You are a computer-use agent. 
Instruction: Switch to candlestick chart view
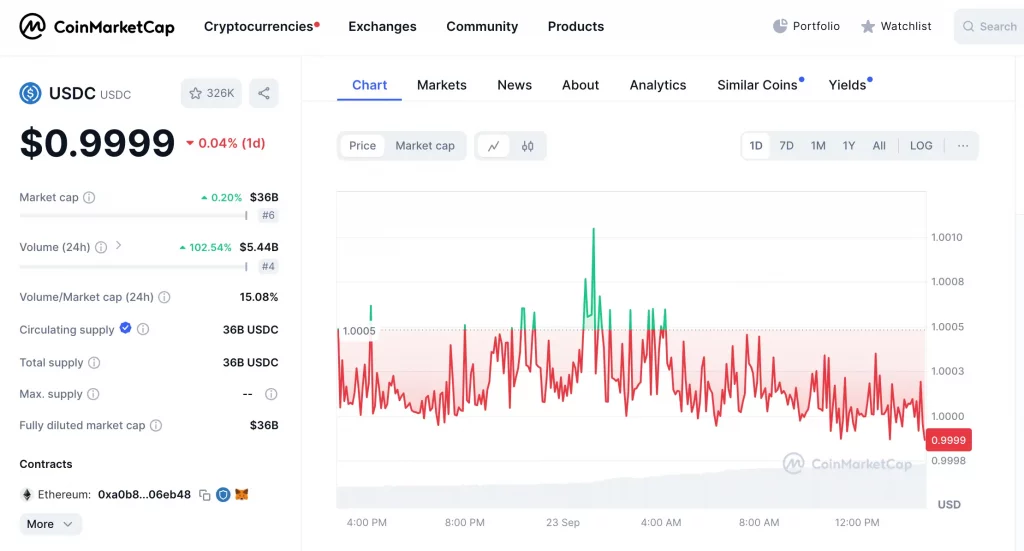point(528,146)
